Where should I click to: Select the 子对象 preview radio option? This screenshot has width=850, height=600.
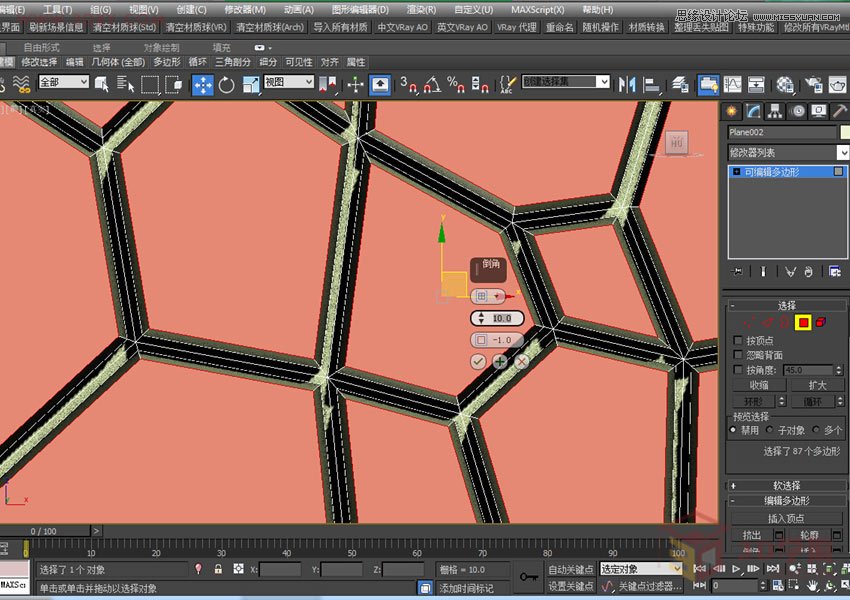click(x=771, y=430)
